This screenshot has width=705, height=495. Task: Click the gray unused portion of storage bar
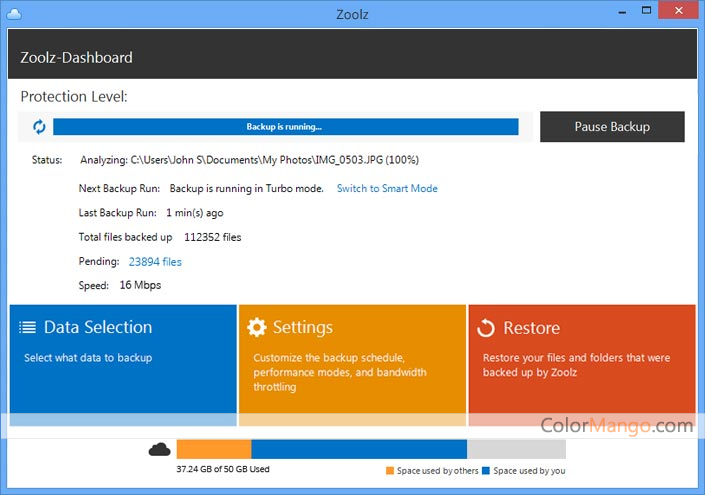pyautogui.click(x=516, y=449)
